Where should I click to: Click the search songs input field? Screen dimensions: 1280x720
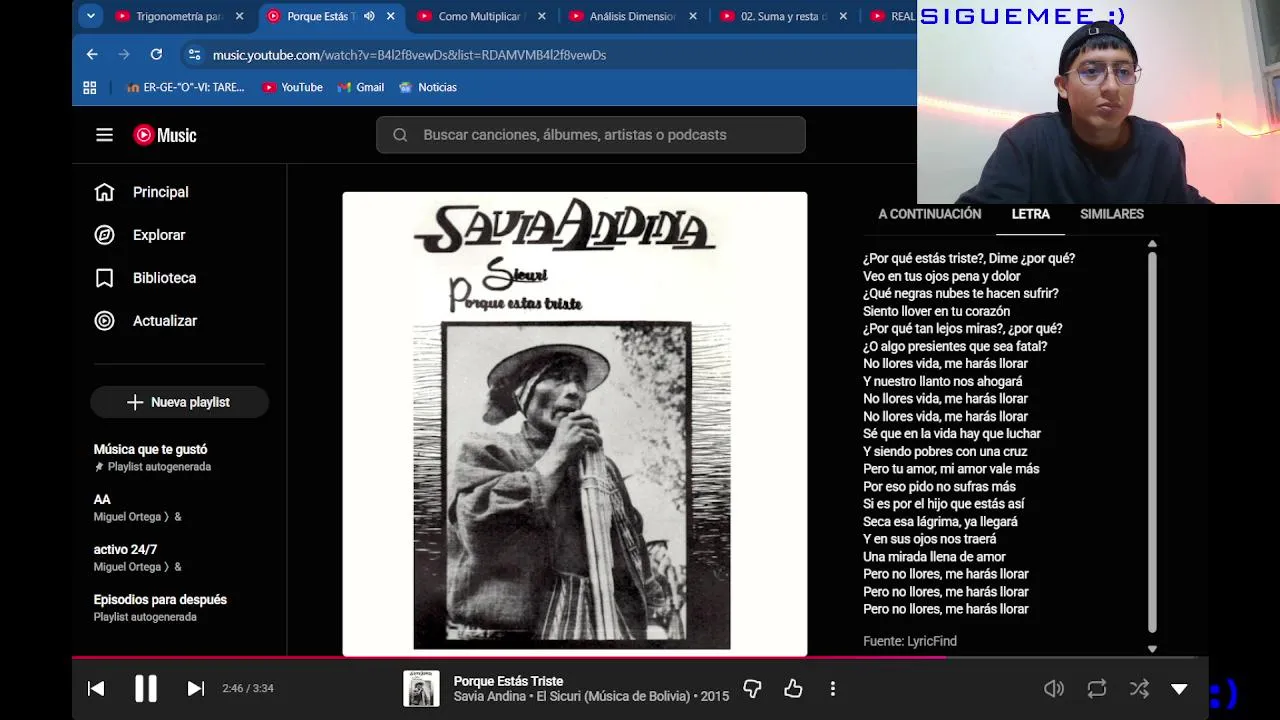coord(591,135)
